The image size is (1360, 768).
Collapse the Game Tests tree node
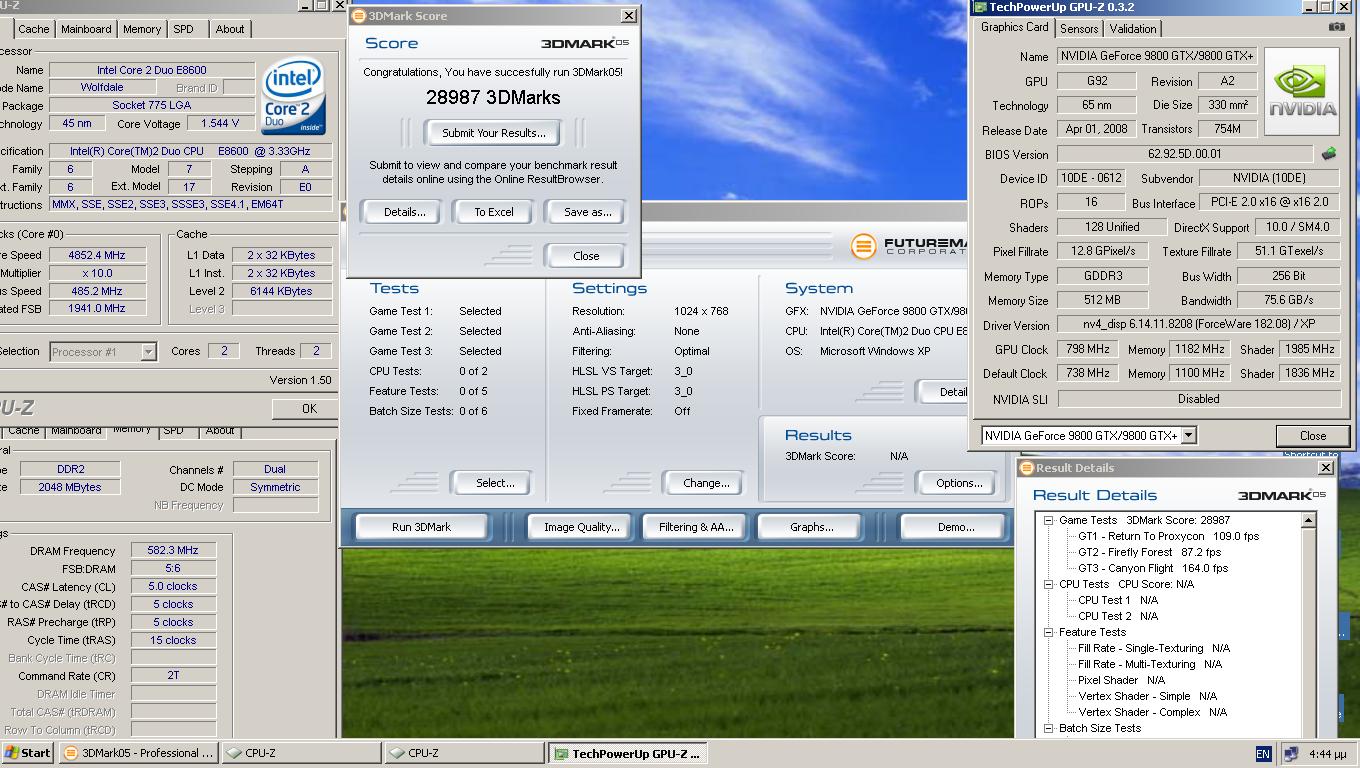(1049, 520)
